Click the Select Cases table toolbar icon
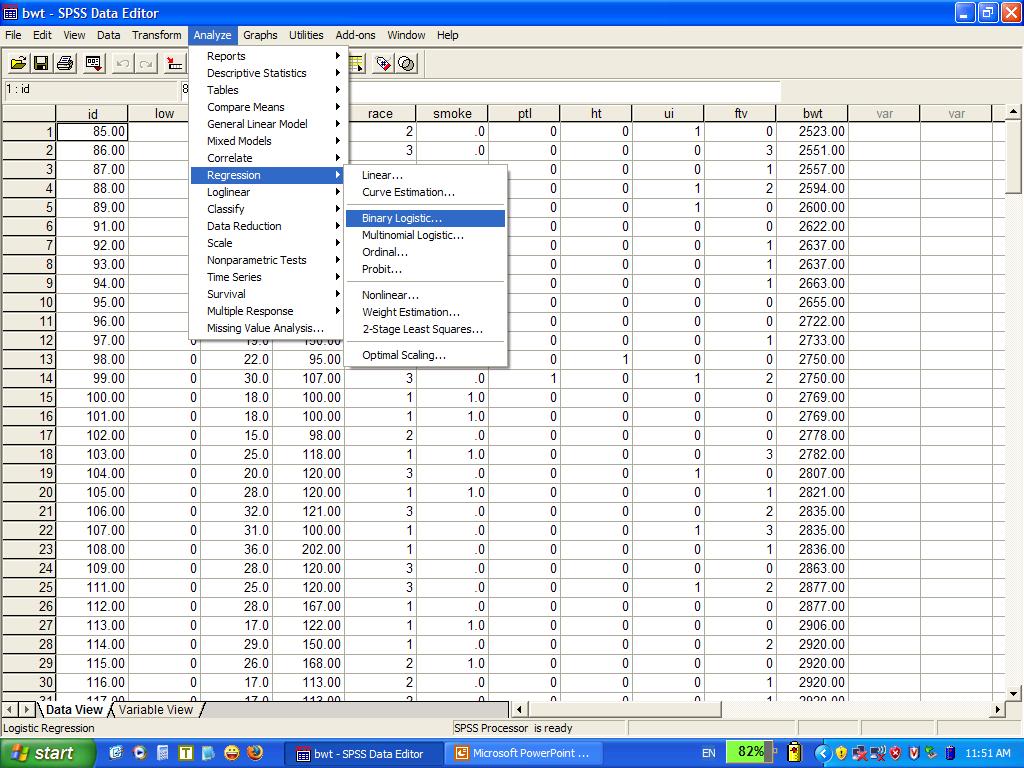Screen dimensions: 1024x768 point(357,63)
